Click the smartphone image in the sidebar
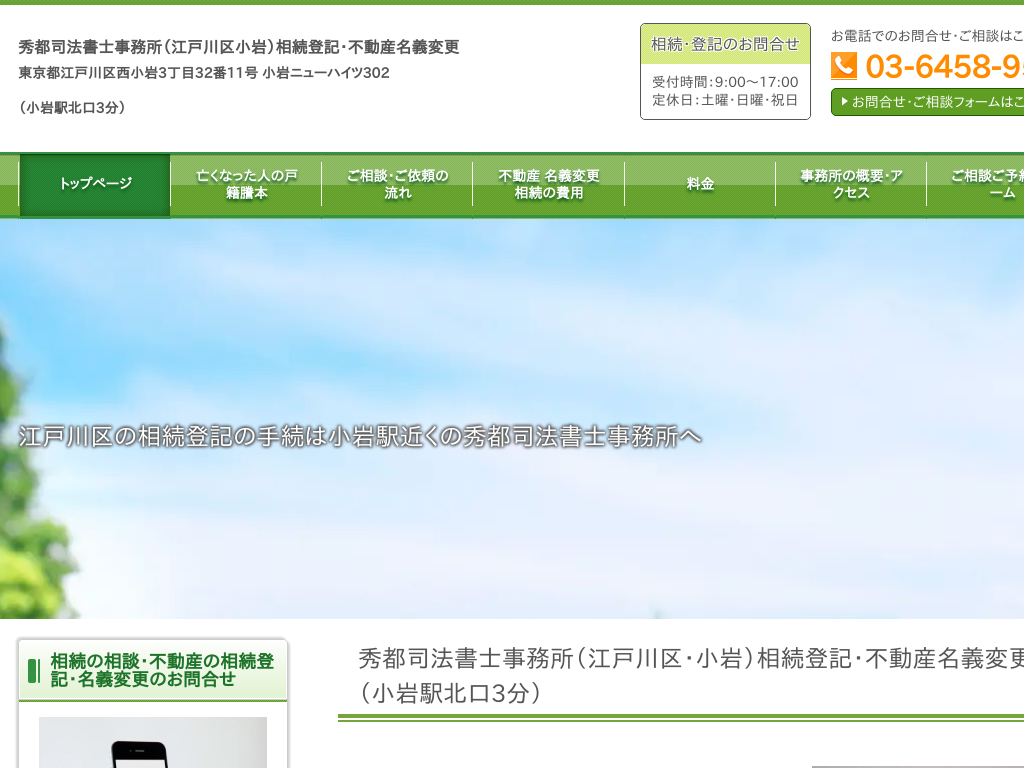This screenshot has width=1024, height=768. (x=152, y=742)
